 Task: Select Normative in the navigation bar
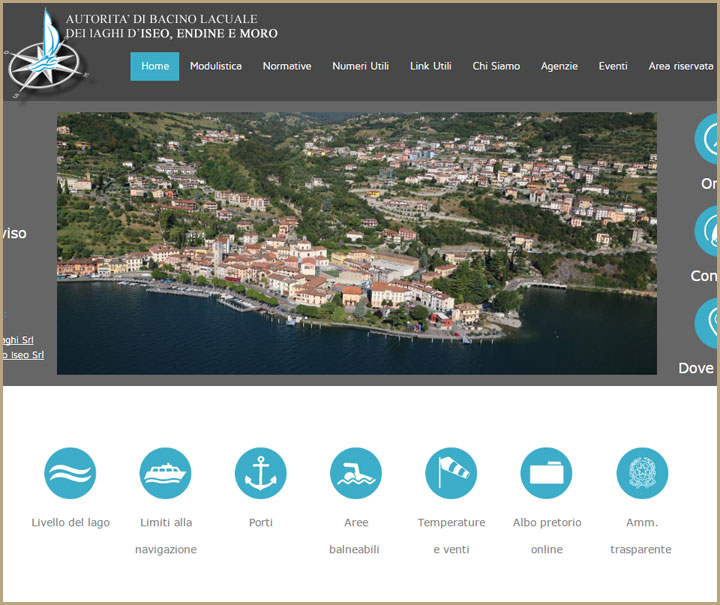pyautogui.click(x=287, y=66)
